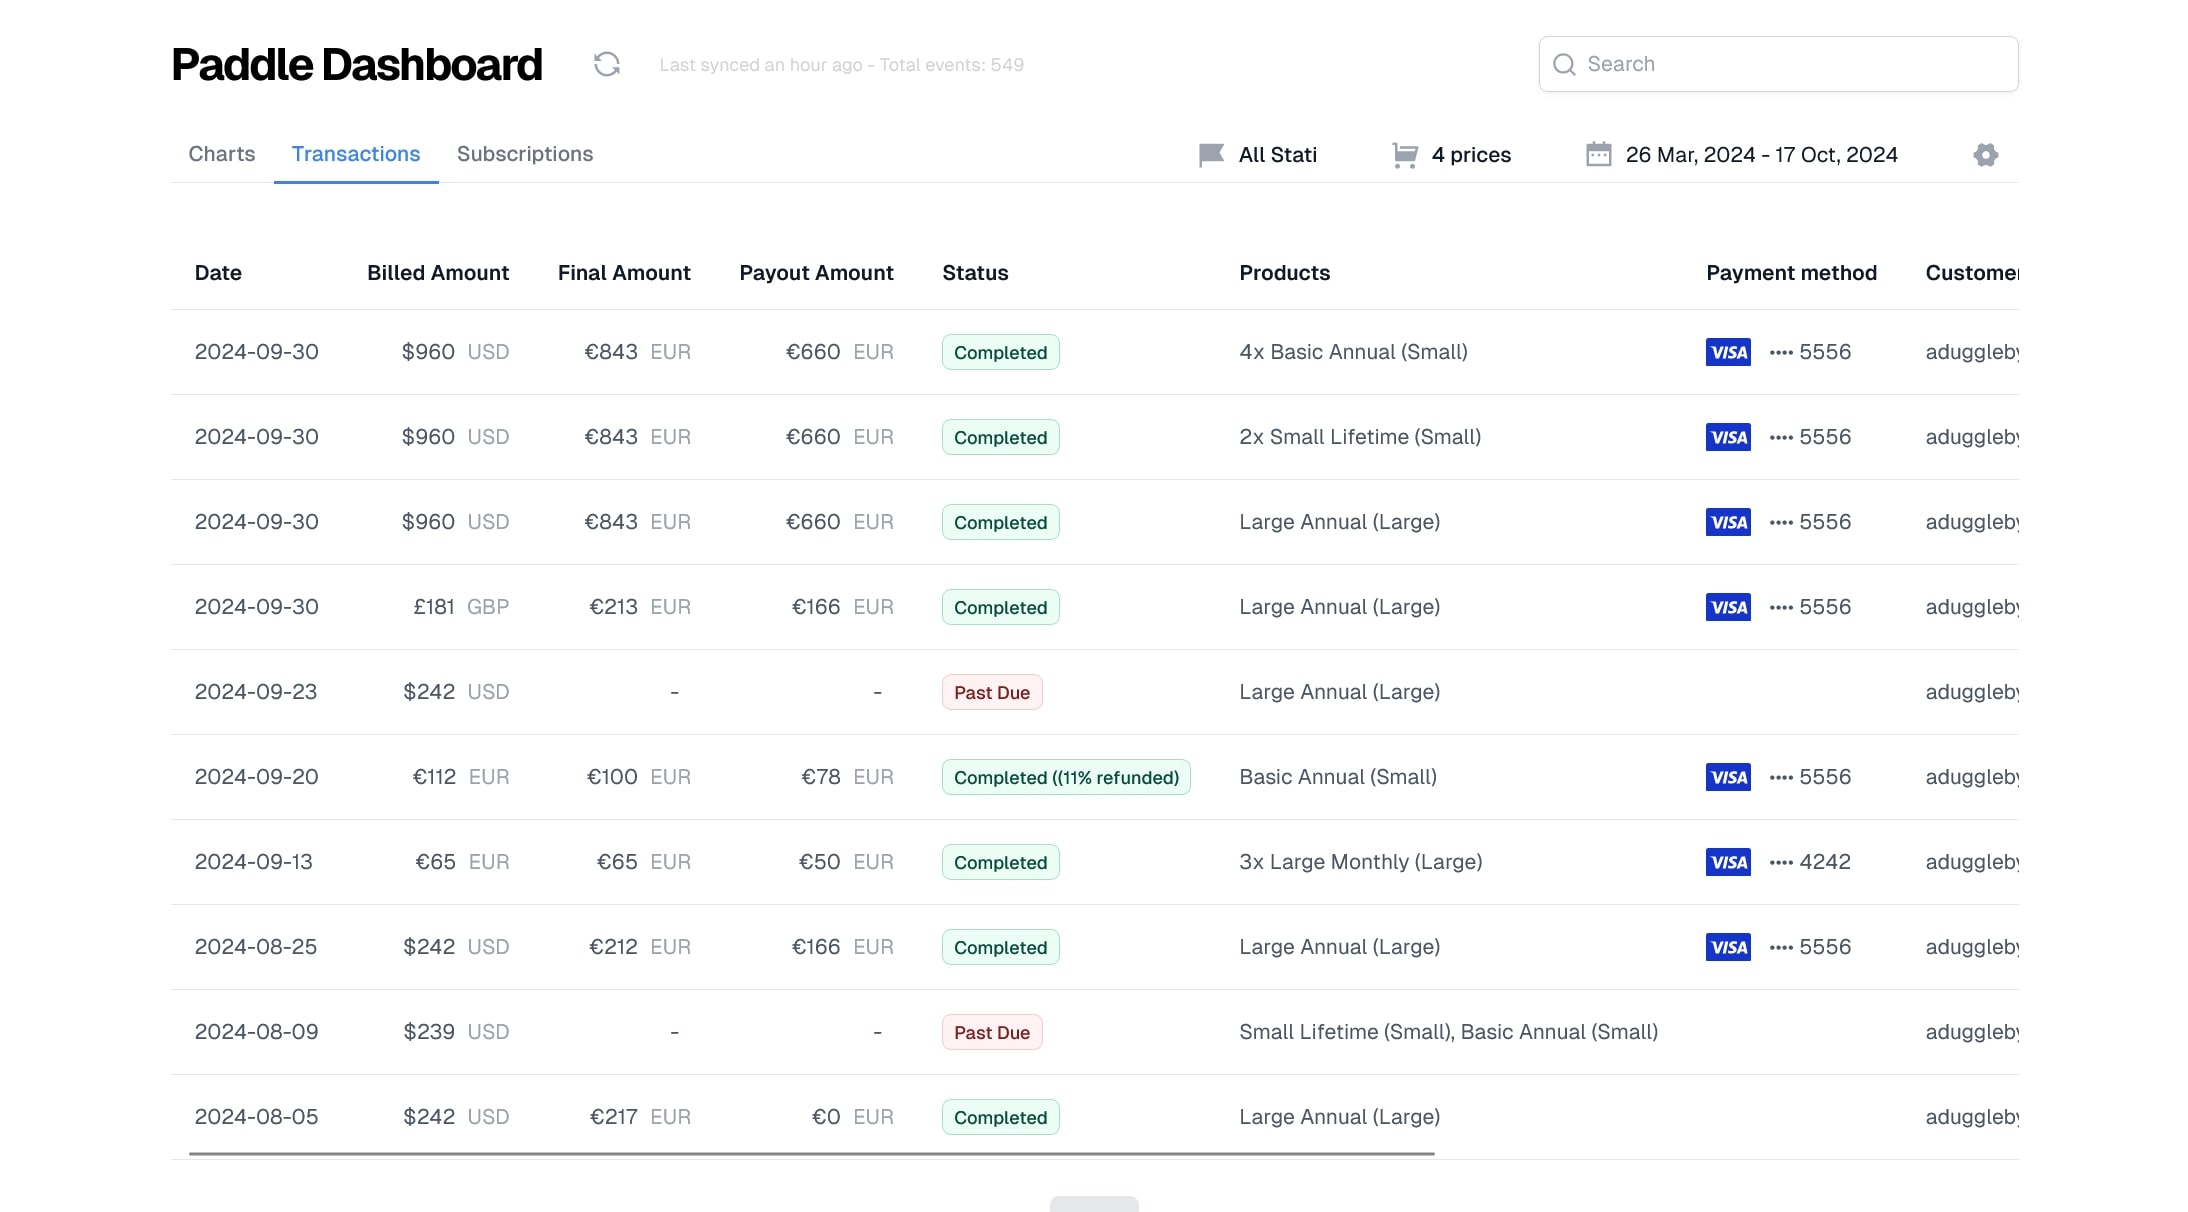Click the Paddle Dashboard title
This screenshot has height=1212, width=2188.
click(357, 63)
